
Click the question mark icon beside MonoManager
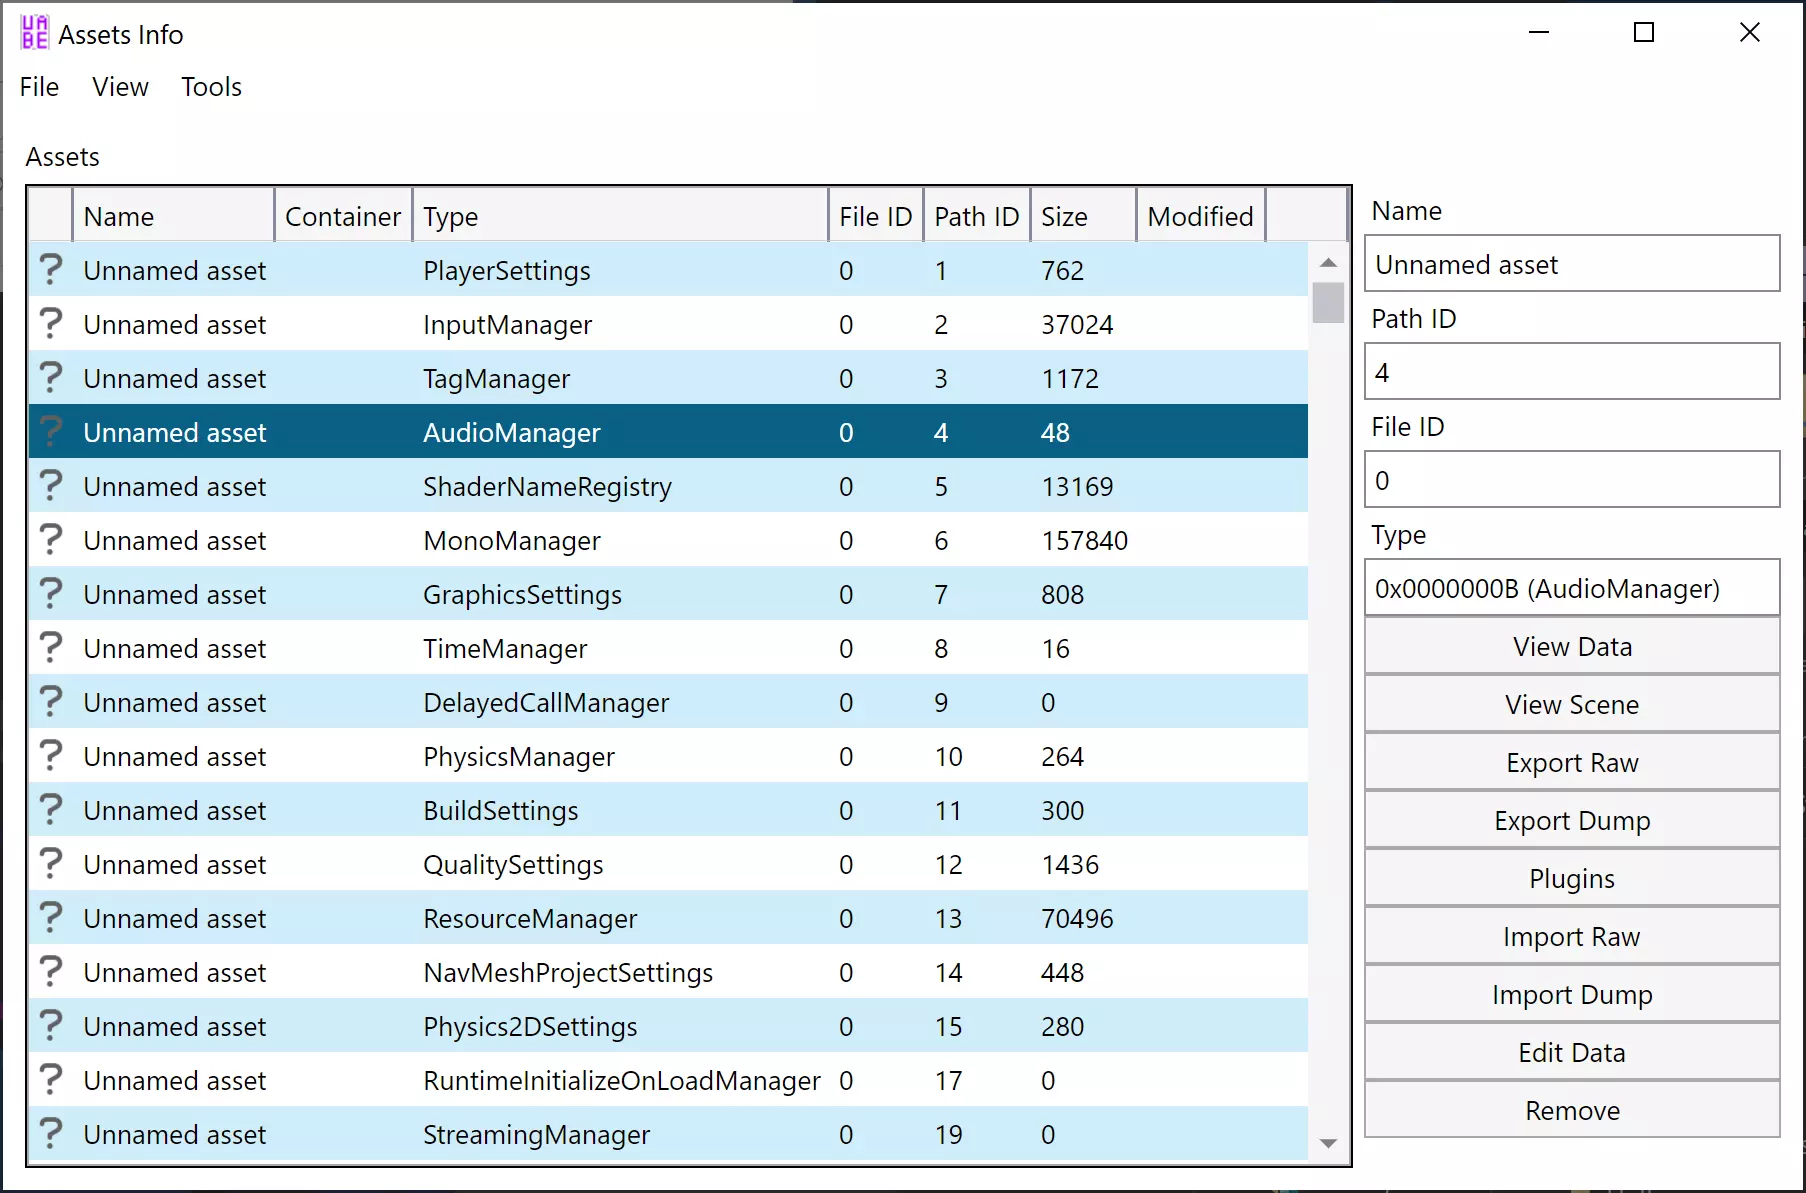pos(51,540)
